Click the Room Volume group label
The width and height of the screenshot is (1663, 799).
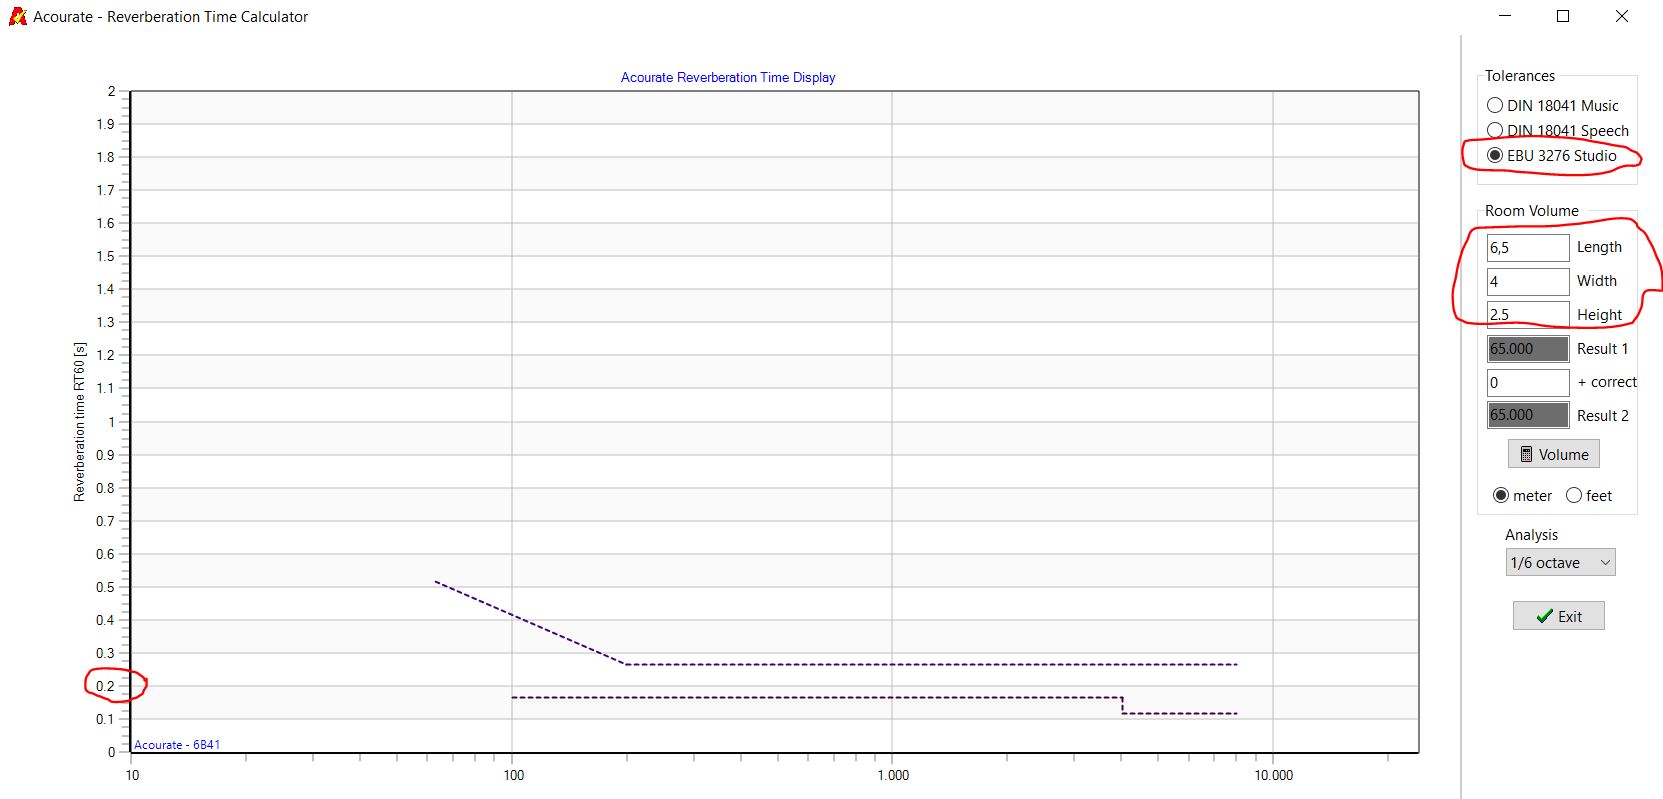pos(1532,211)
